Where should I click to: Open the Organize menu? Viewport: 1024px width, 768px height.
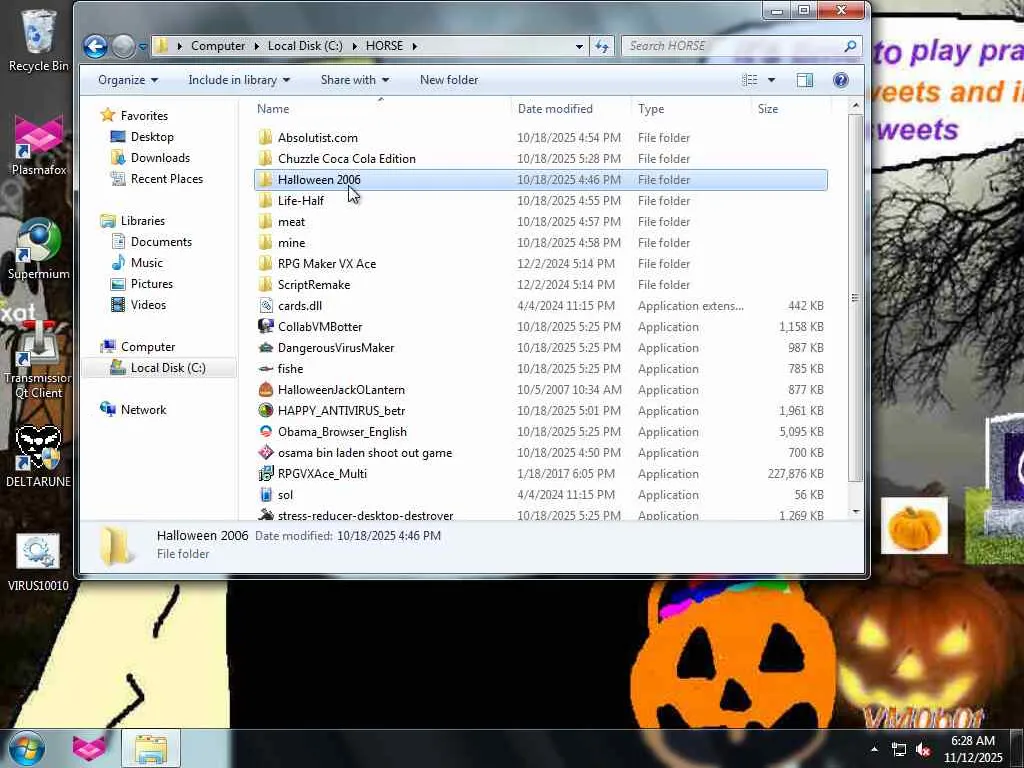(128, 80)
